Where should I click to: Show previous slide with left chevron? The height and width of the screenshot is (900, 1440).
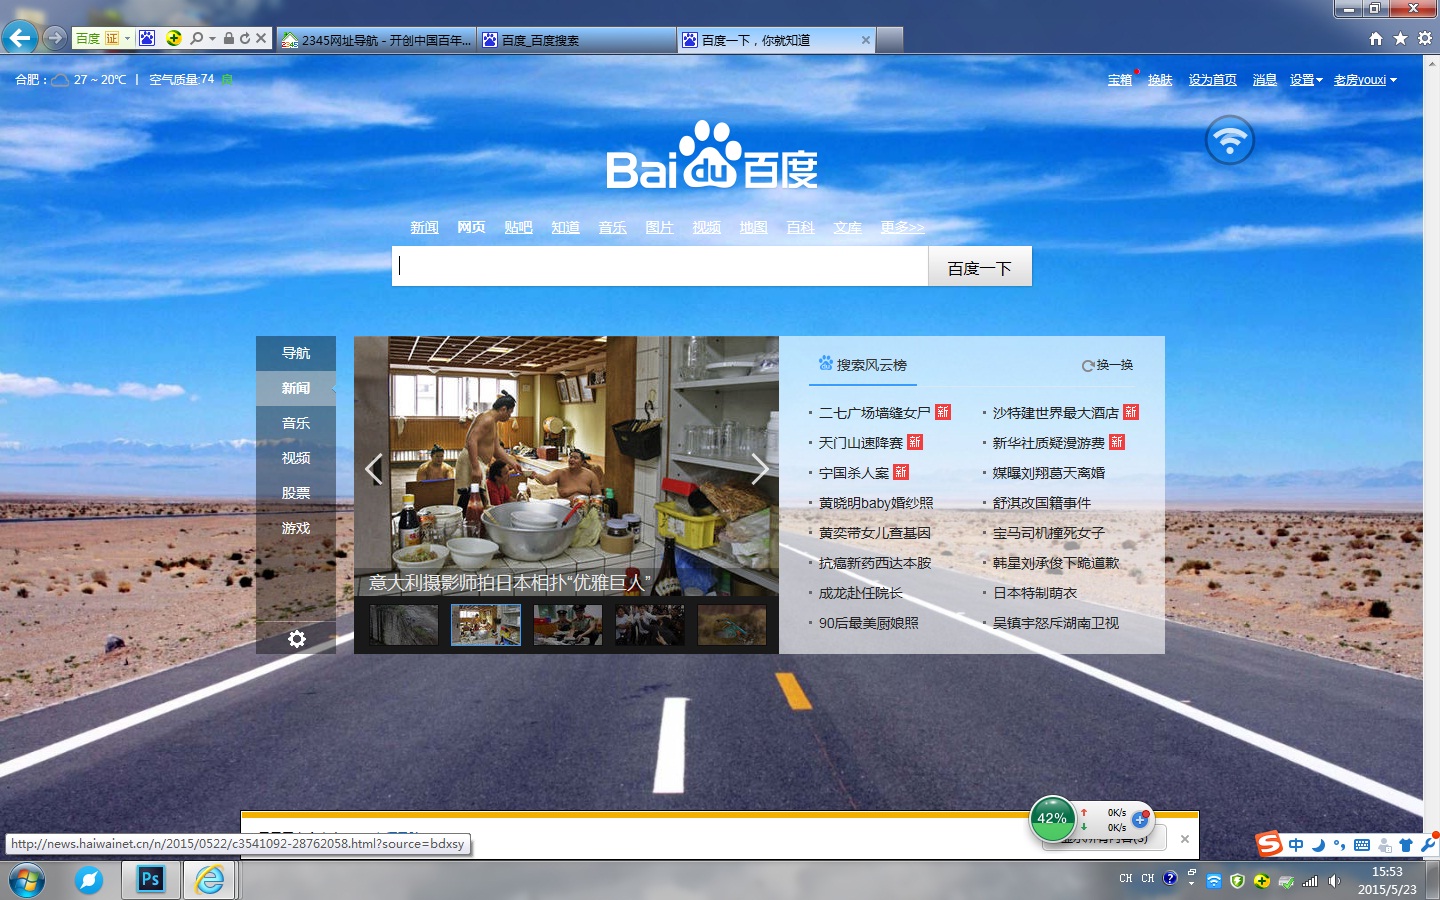(374, 468)
